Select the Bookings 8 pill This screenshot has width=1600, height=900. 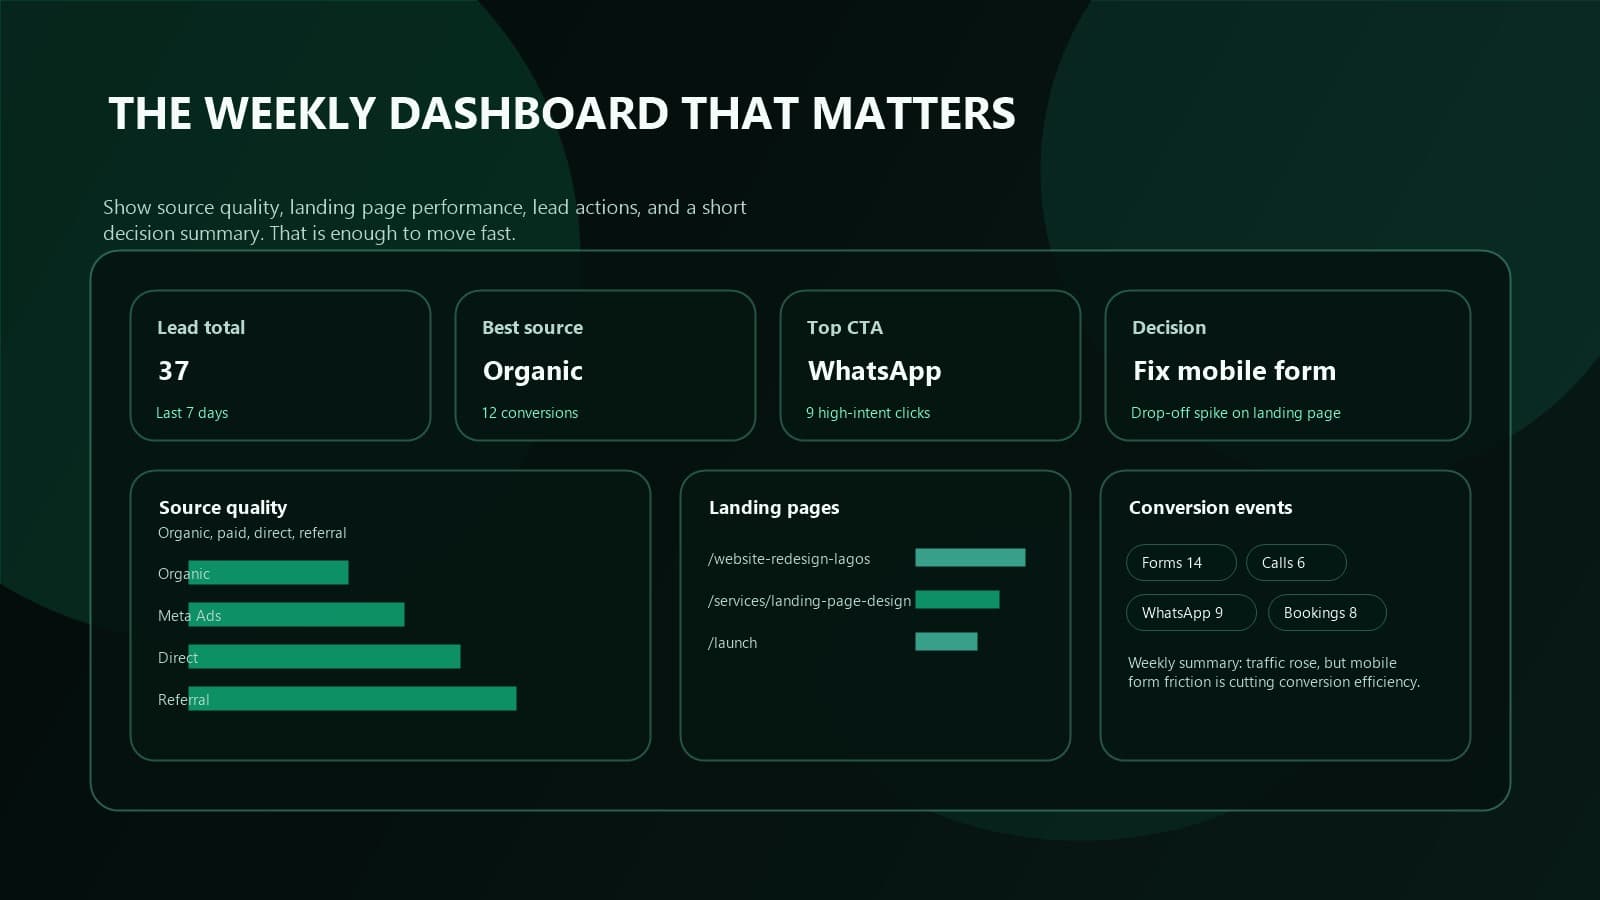pos(1326,612)
